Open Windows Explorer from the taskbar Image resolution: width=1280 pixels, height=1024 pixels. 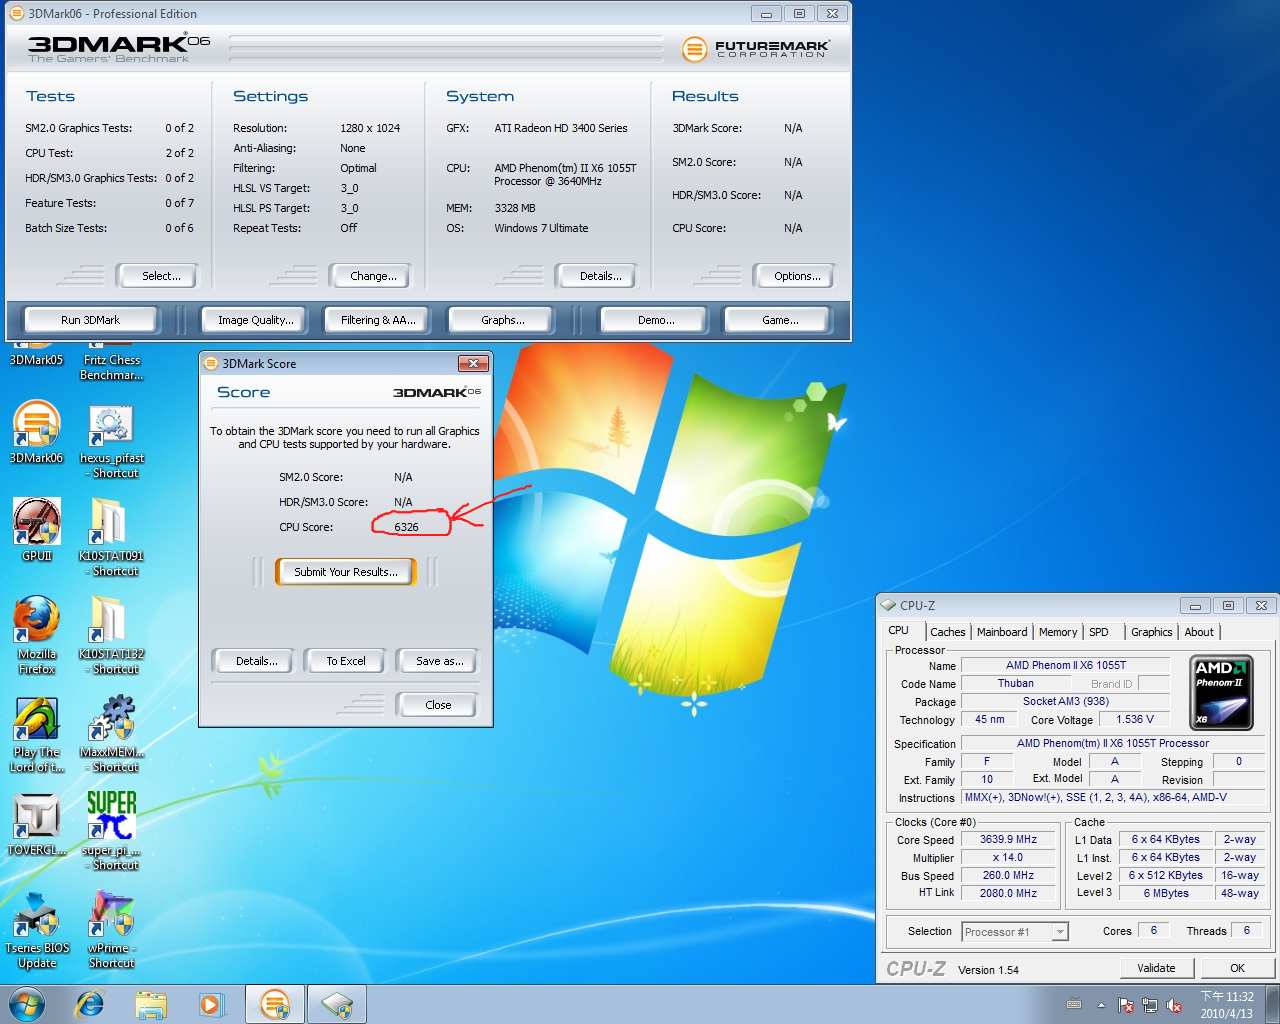point(151,1004)
